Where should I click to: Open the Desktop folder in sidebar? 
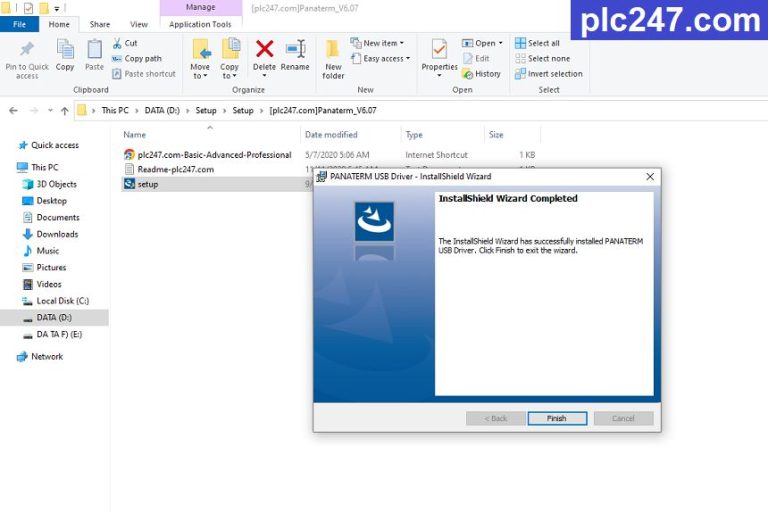pos(51,200)
